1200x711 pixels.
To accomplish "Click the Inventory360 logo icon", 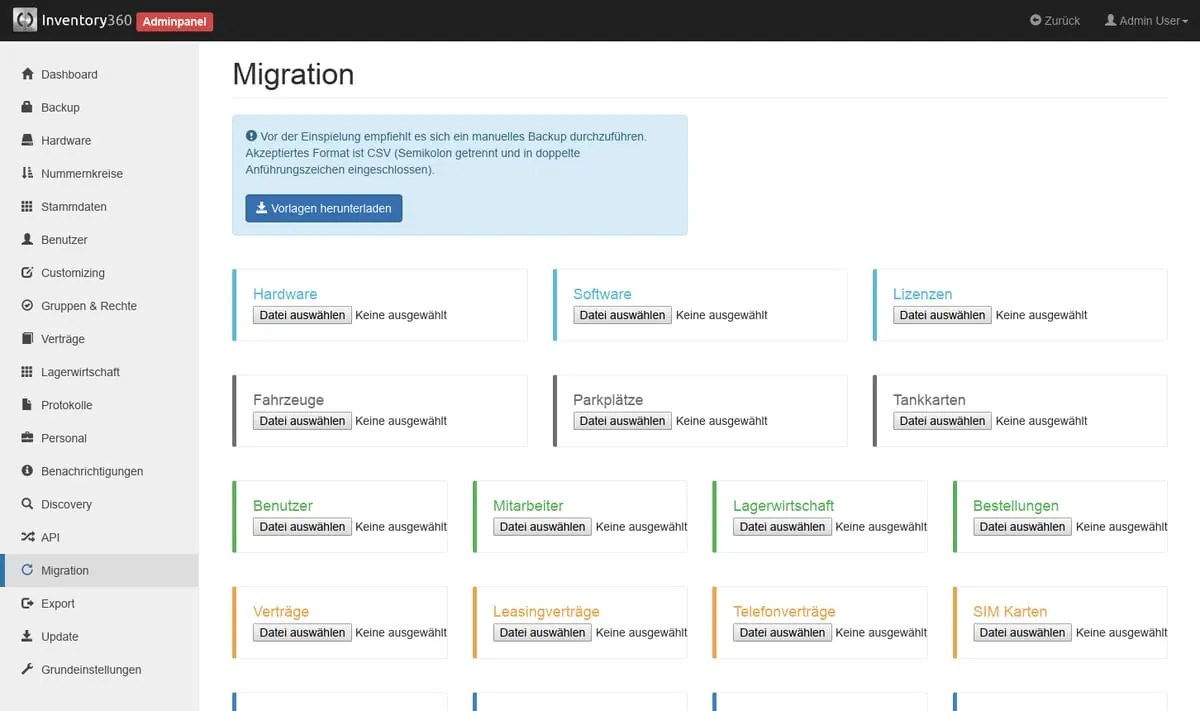I will click(x=25, y=20).
